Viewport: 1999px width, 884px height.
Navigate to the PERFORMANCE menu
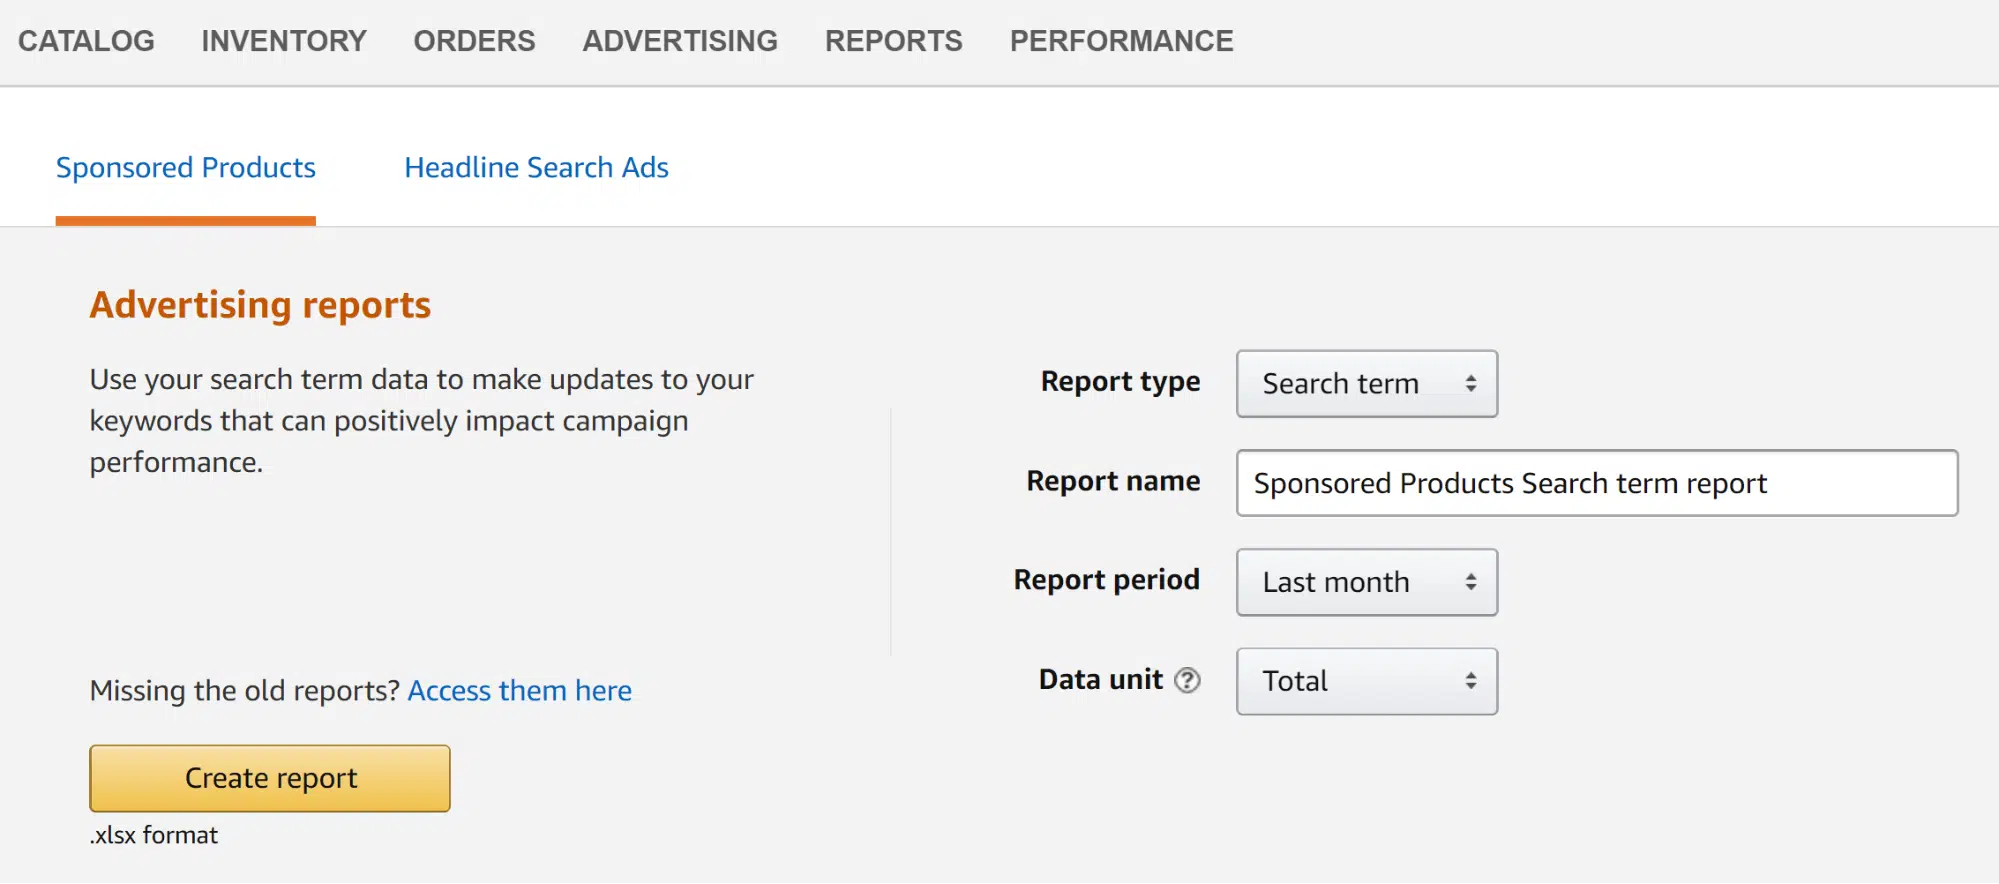[1121, 41]
